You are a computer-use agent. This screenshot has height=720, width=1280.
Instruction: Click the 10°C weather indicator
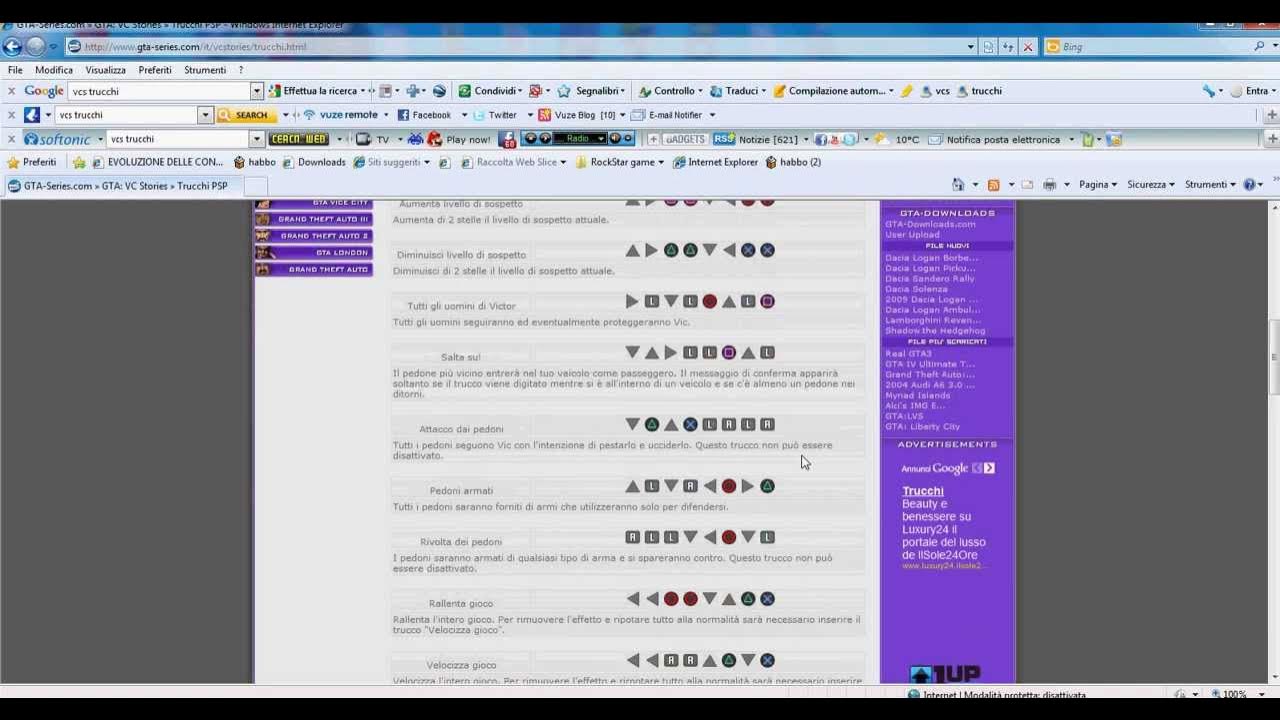[x=899, y=139]
